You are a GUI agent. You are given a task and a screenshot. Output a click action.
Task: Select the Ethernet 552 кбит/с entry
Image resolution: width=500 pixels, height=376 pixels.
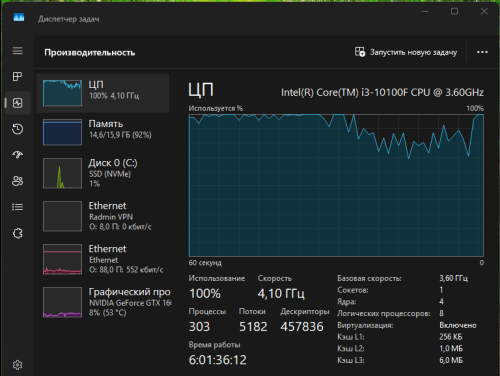click(103, 259)
